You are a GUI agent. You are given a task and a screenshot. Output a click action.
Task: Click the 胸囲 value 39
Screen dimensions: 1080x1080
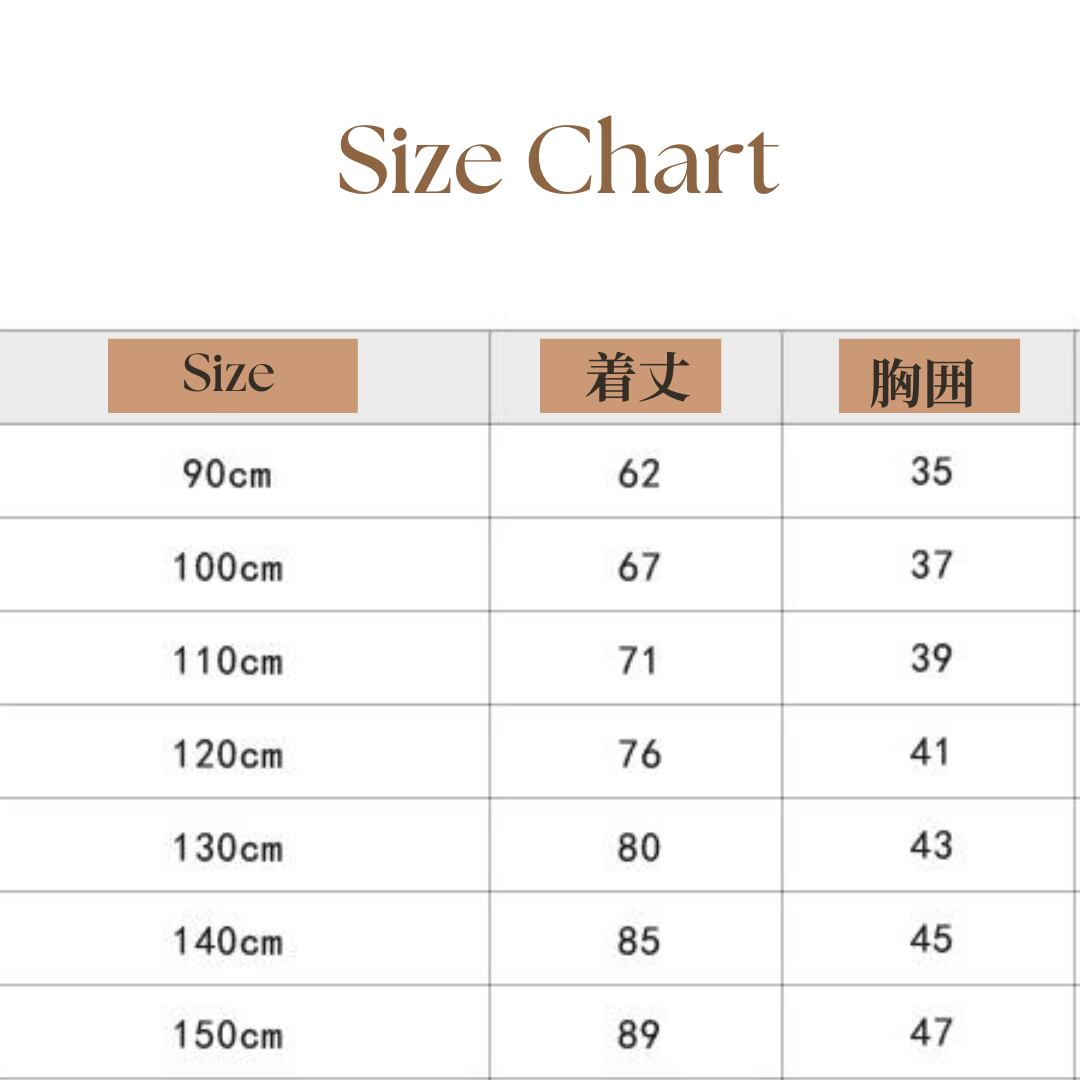[931, 658]
